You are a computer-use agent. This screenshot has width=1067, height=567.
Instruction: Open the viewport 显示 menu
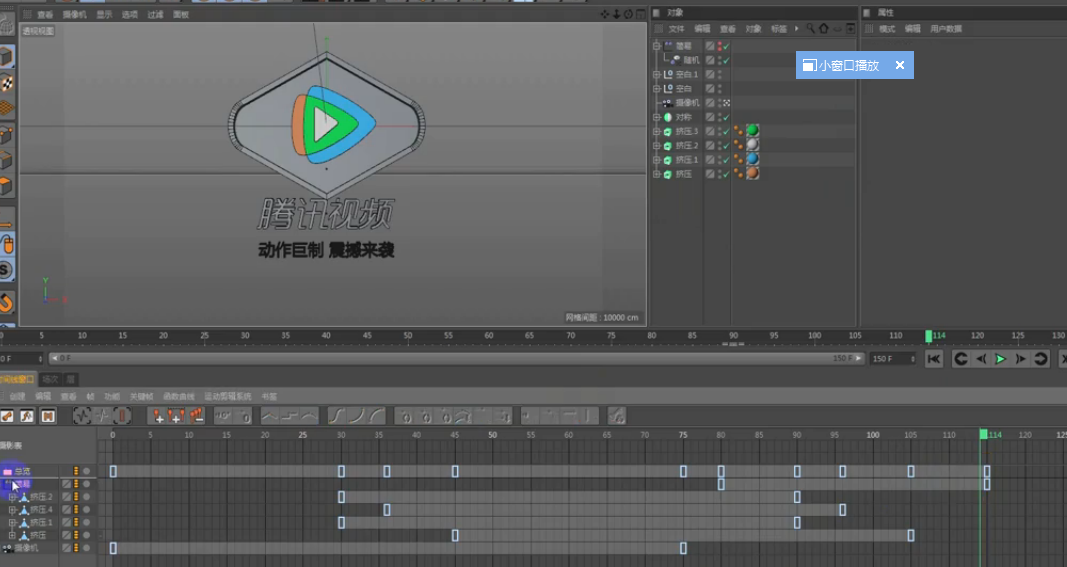[104, 14]
